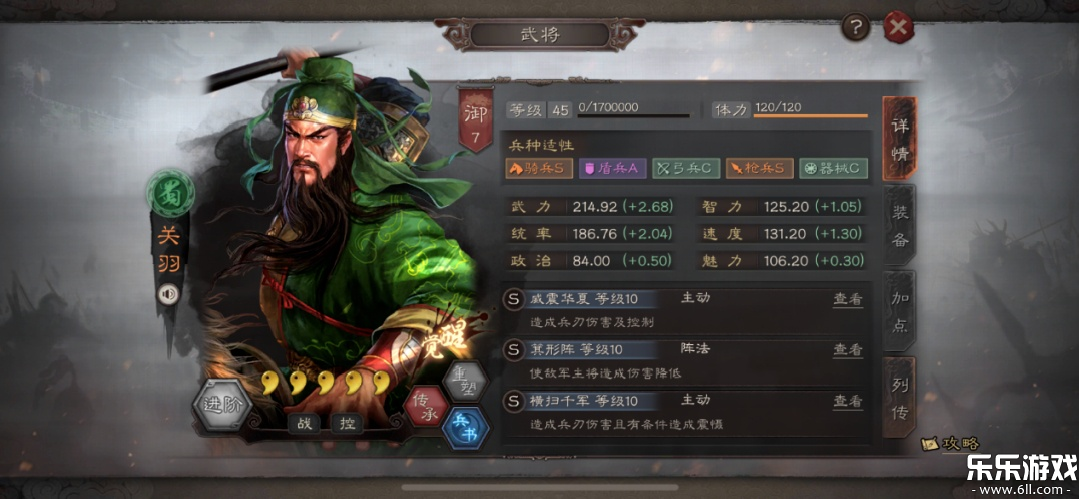The image size is (1079, 499).
Task: Select the 列传 side tab
Action: [x=899, y=398]
